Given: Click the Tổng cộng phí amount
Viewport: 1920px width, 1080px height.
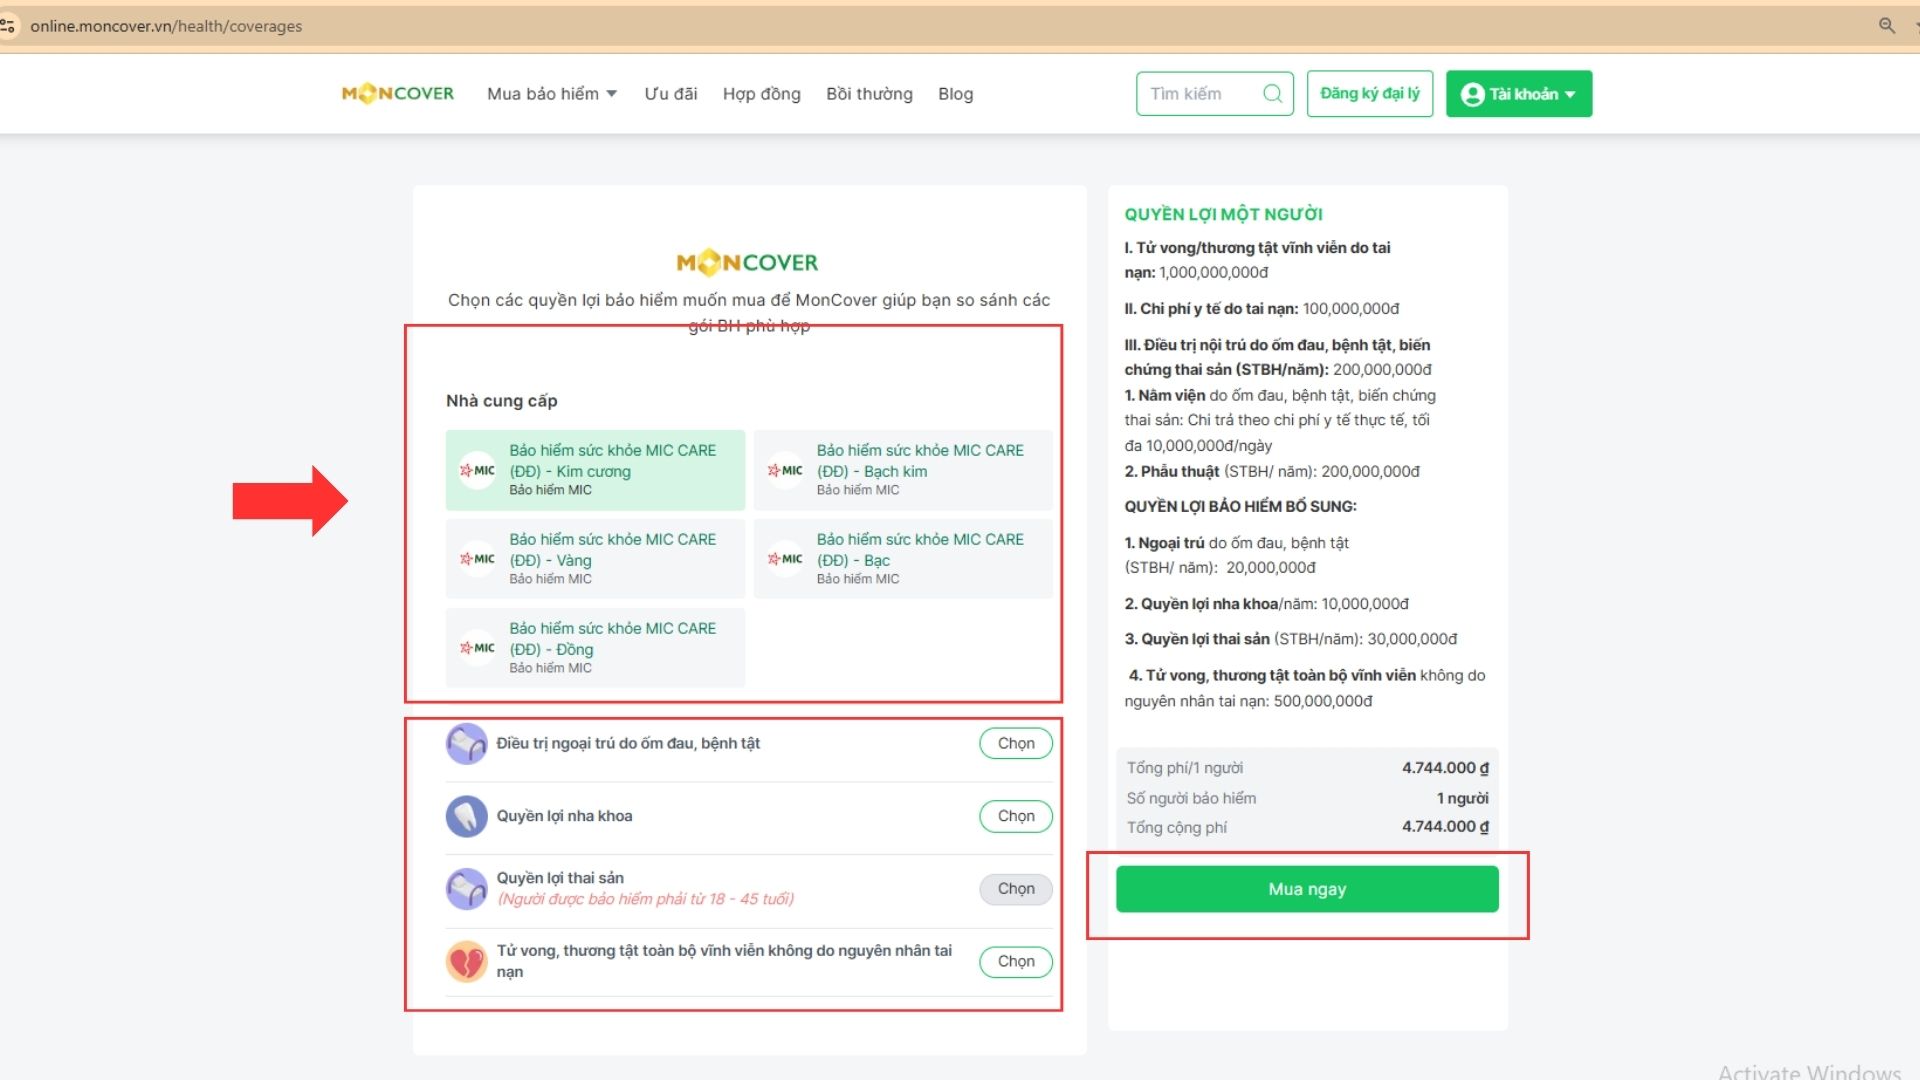Looking at the screenshot, I should (x=1444, y=827).
